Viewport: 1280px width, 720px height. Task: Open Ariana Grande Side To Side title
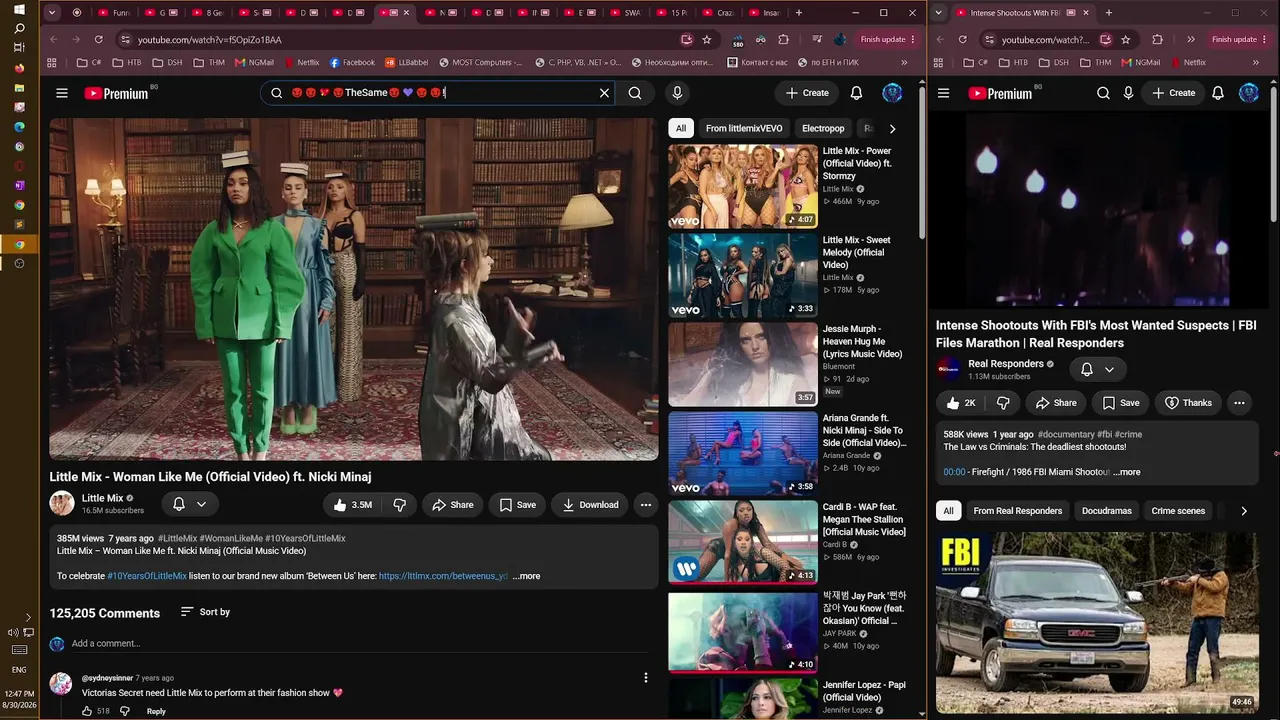pyautogui.click(x=864, y=430)
